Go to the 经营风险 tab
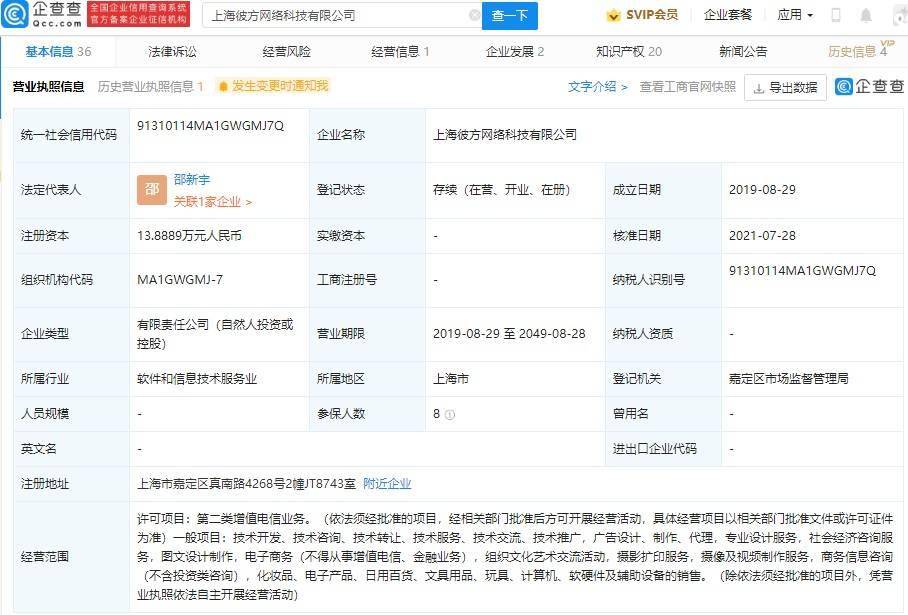Screen dimensions: 908x615 pyautogui.click(x=287, y=52)
